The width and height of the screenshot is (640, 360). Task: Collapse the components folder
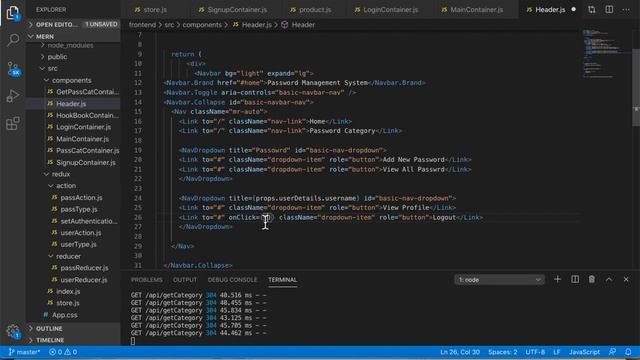pyautogui.click(x=71, y=80)
